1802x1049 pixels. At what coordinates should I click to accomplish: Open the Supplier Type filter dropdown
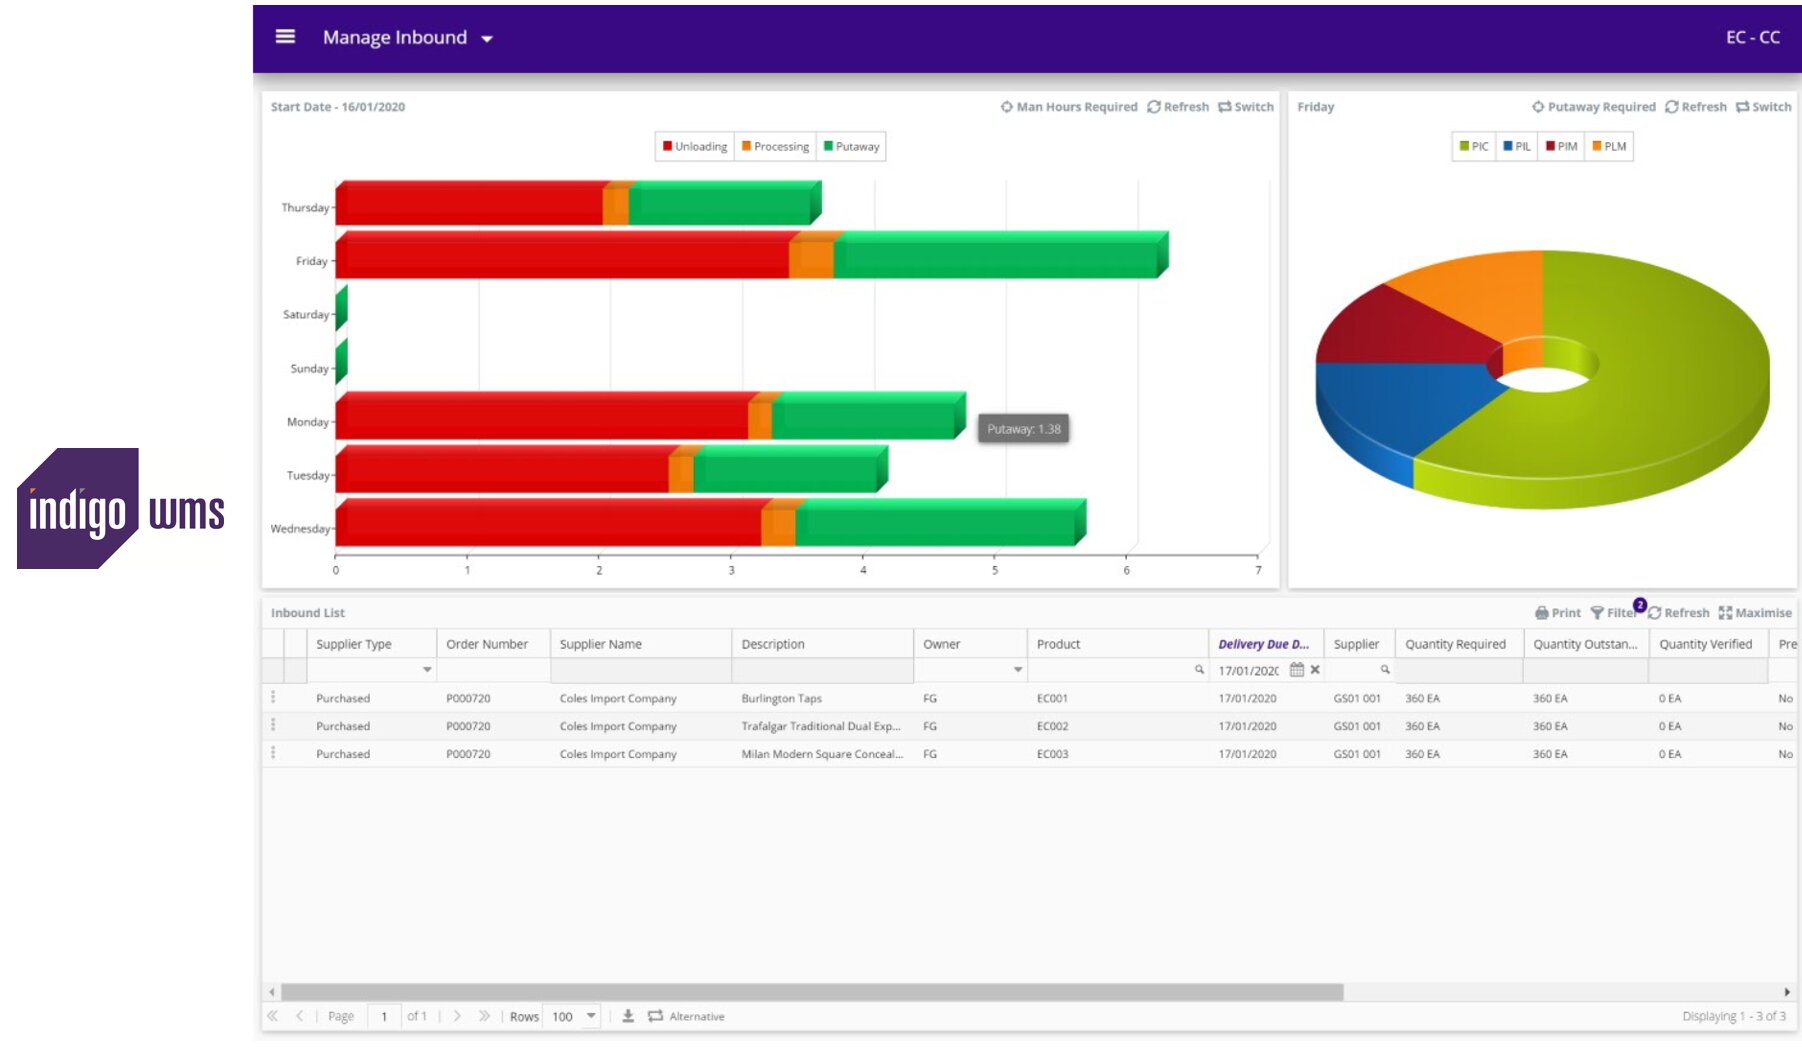427,670
